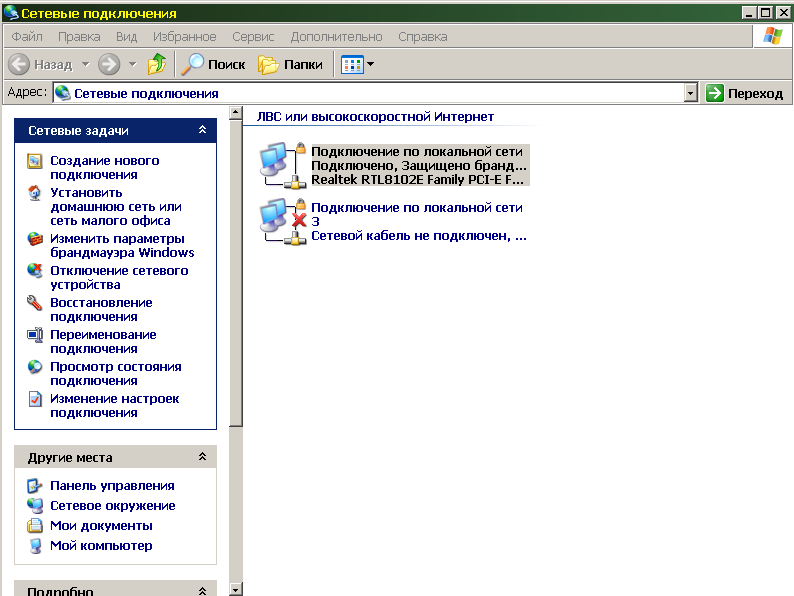Viewport: 794px width, 596px height.
Task: Click the Create new connection wizard icon
Action: [x=35, y=161]
